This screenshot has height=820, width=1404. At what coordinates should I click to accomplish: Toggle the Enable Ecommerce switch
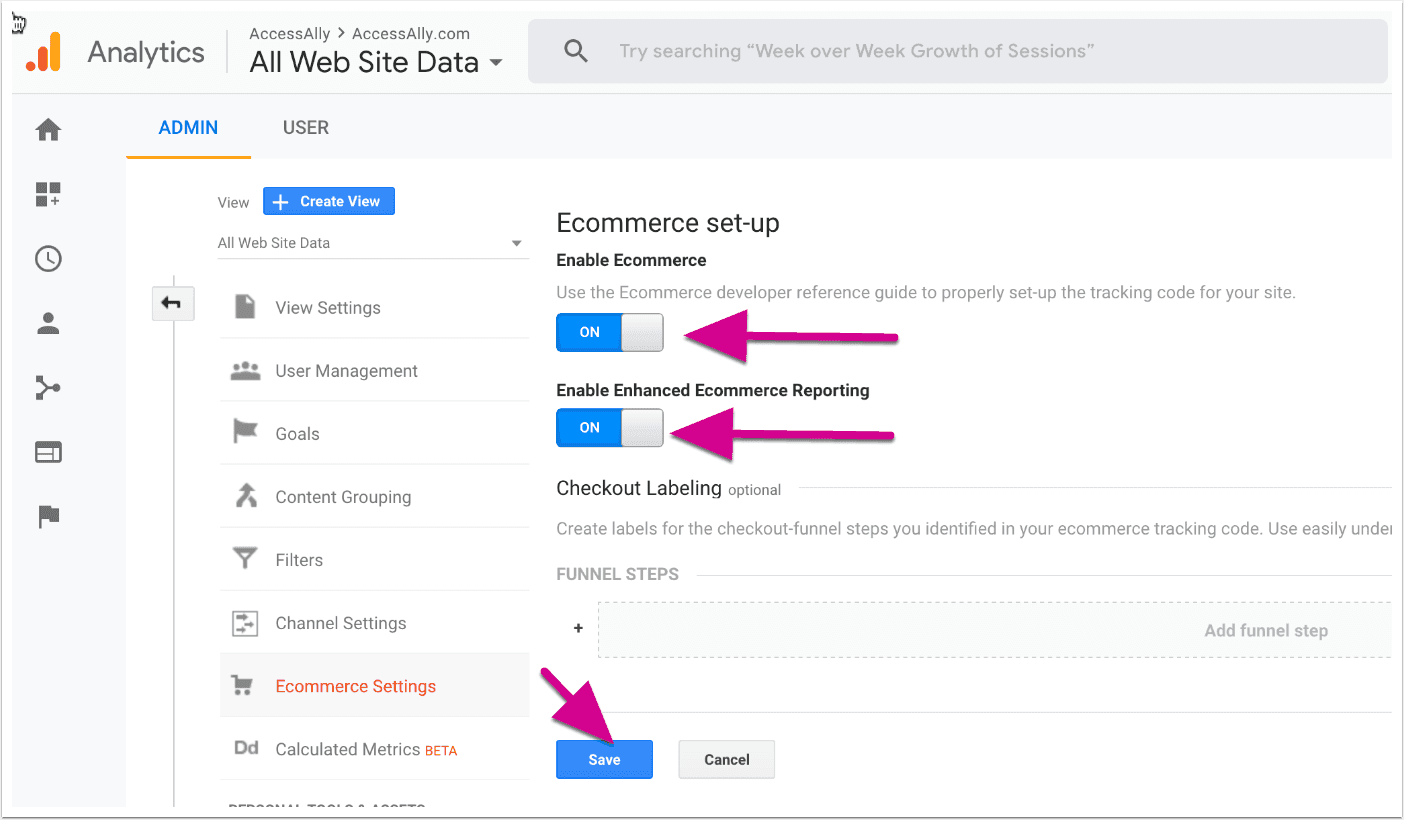[x=610, y=332]
